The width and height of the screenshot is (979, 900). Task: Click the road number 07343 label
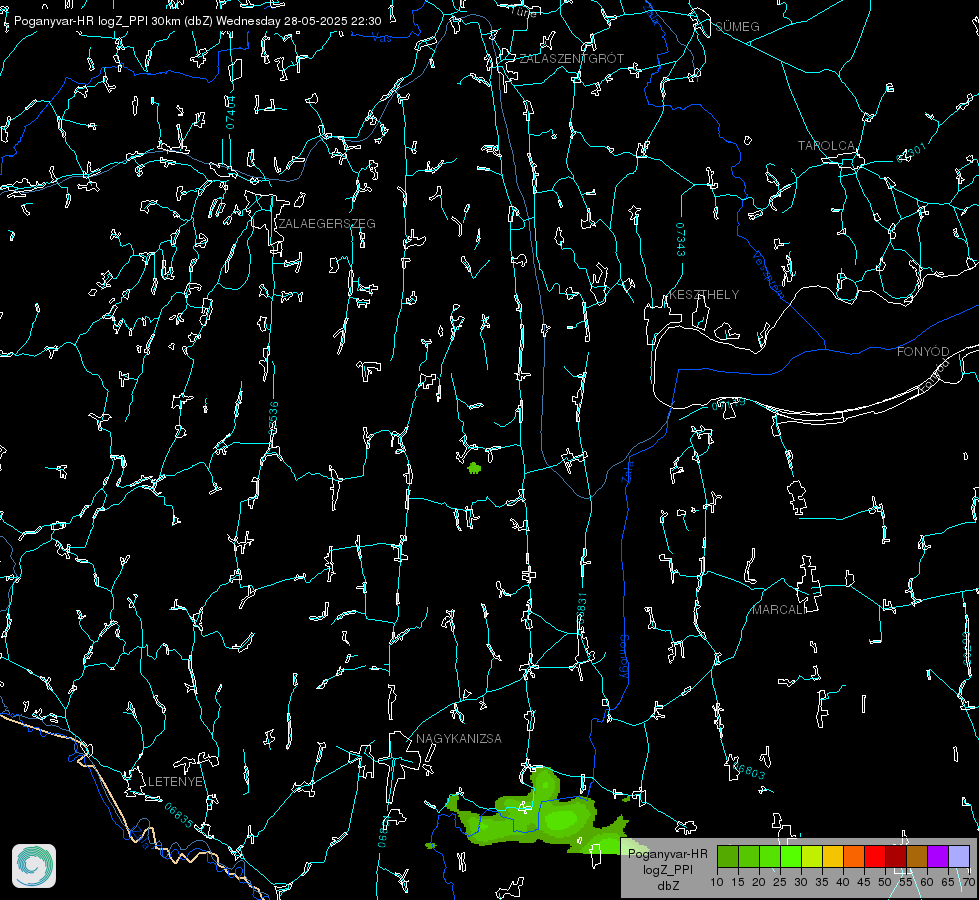[681, 240]
